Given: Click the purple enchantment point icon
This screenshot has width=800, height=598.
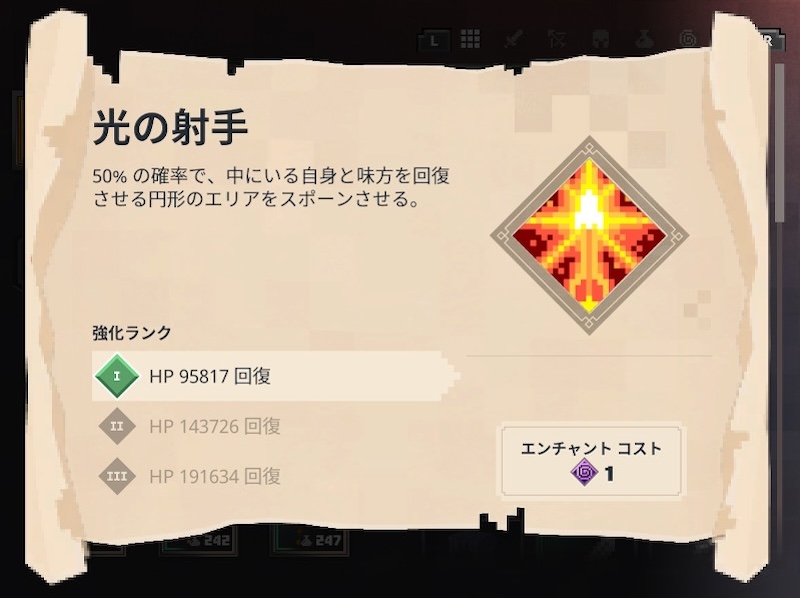Looking at the screenshot, I should [585, 472].
